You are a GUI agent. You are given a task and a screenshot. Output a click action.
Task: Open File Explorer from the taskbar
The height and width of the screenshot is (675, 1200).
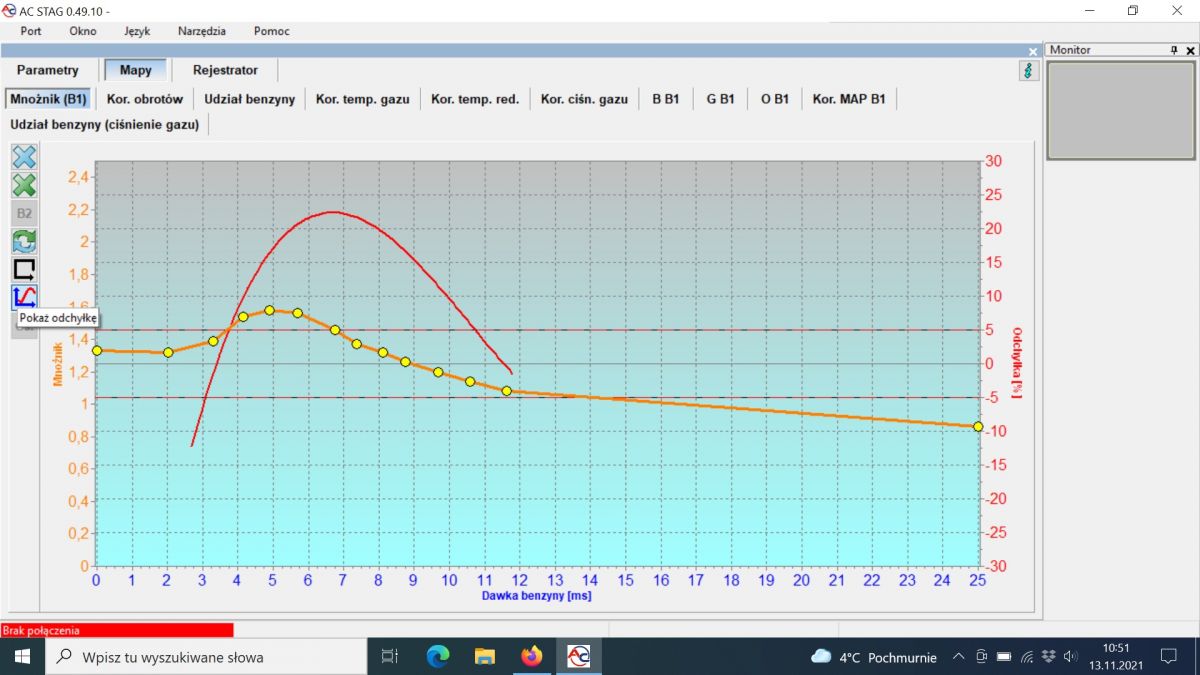point(485,657)
